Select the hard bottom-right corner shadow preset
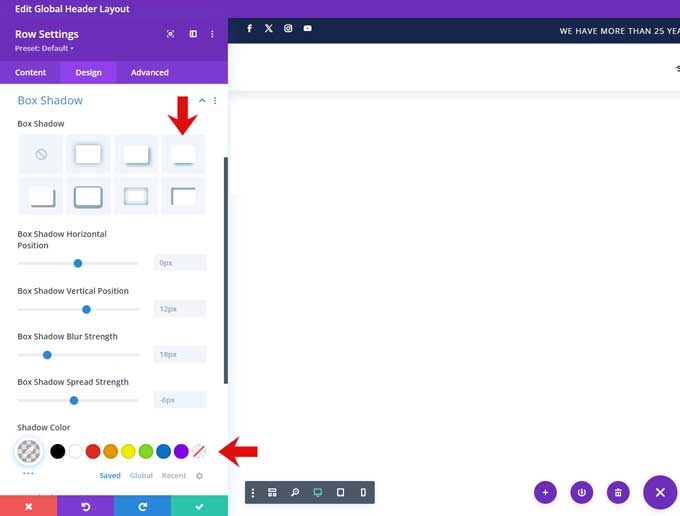Viewport: 680px width, 516px height. tap(41, 196)
